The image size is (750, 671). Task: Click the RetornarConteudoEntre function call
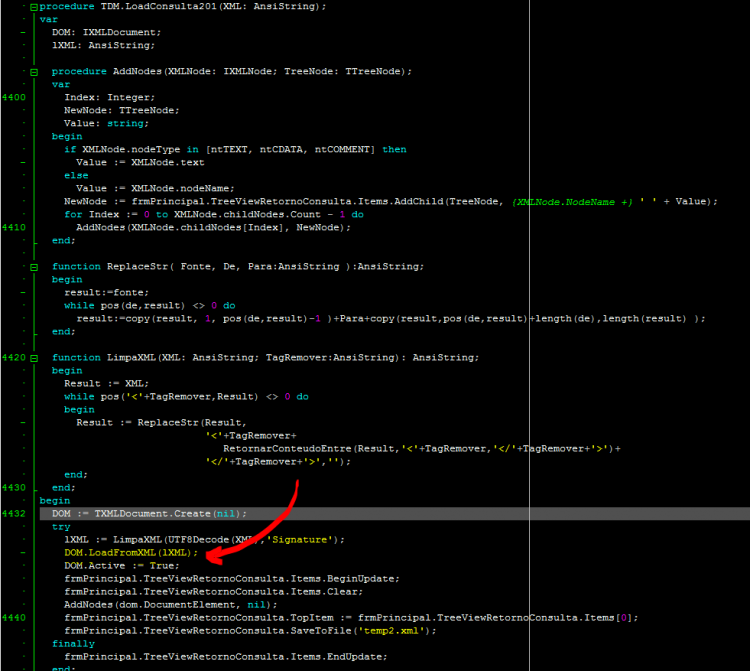point(287,449)
